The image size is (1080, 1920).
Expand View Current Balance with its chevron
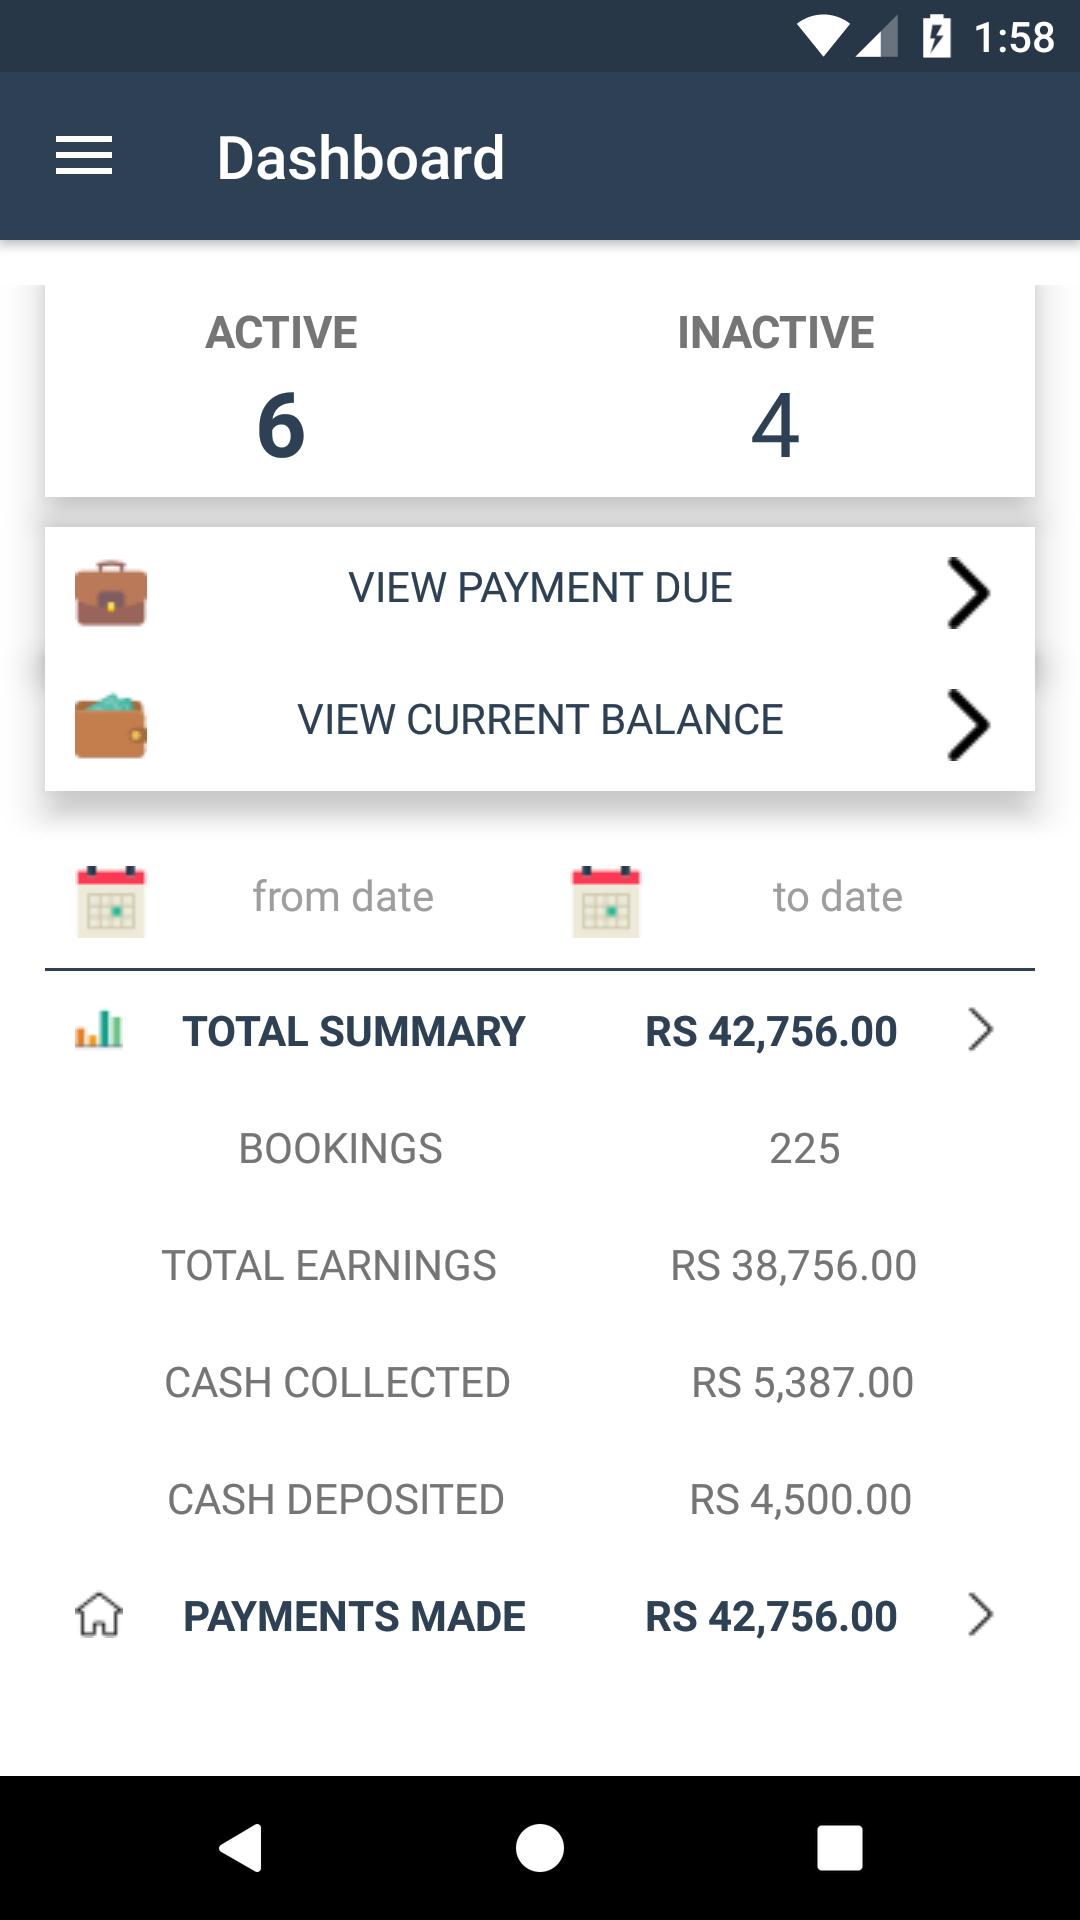968,725
